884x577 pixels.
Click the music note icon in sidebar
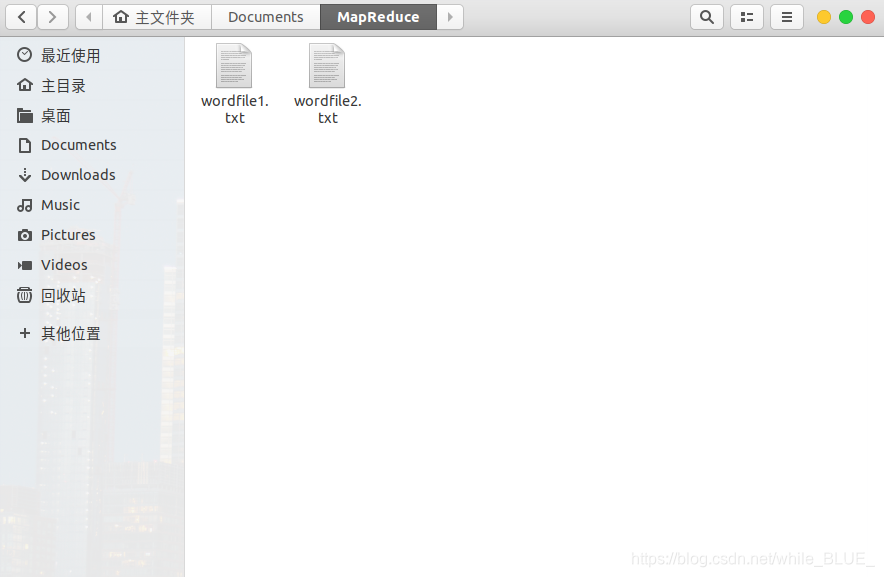click(24, 205)
